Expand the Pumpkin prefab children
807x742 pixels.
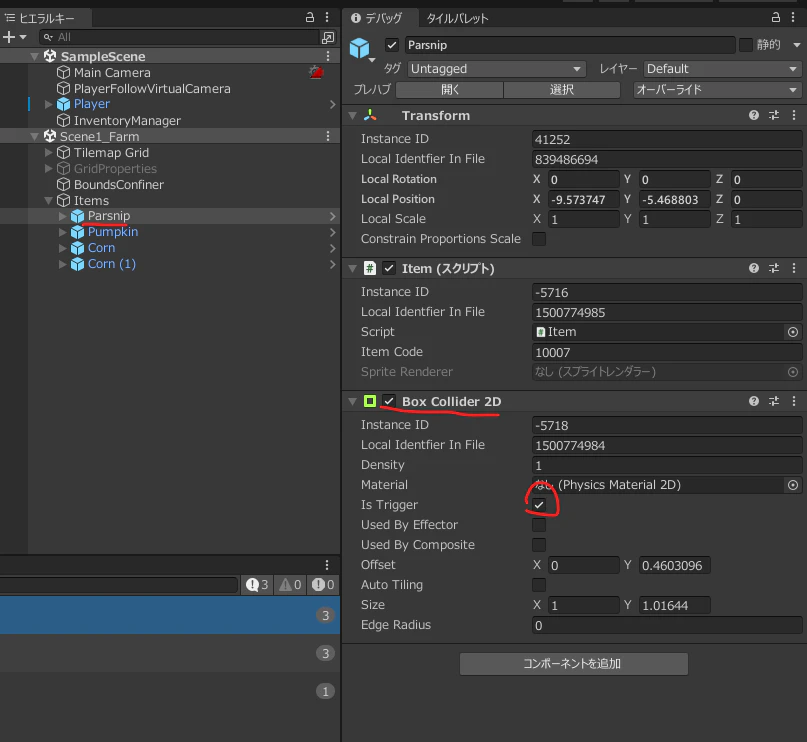click(x=63, y=232)
